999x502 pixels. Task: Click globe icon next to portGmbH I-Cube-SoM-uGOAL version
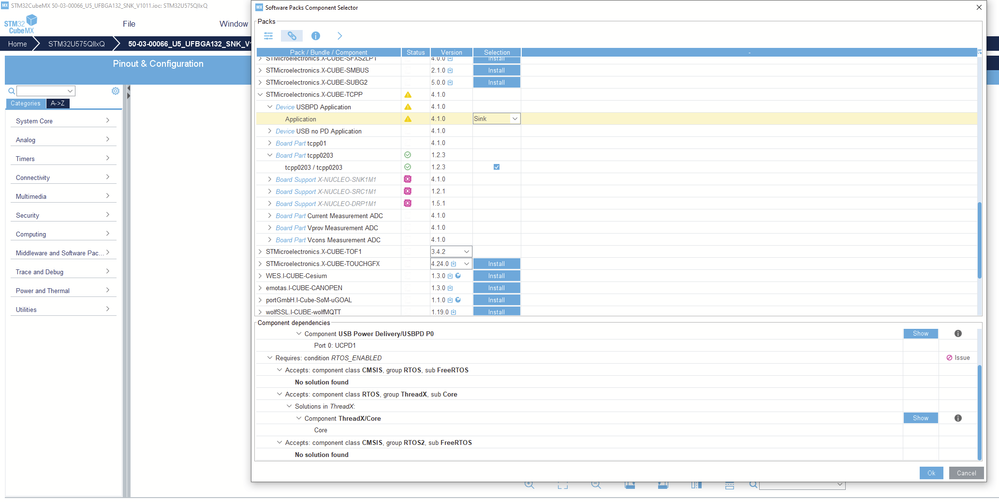point(459,300)
